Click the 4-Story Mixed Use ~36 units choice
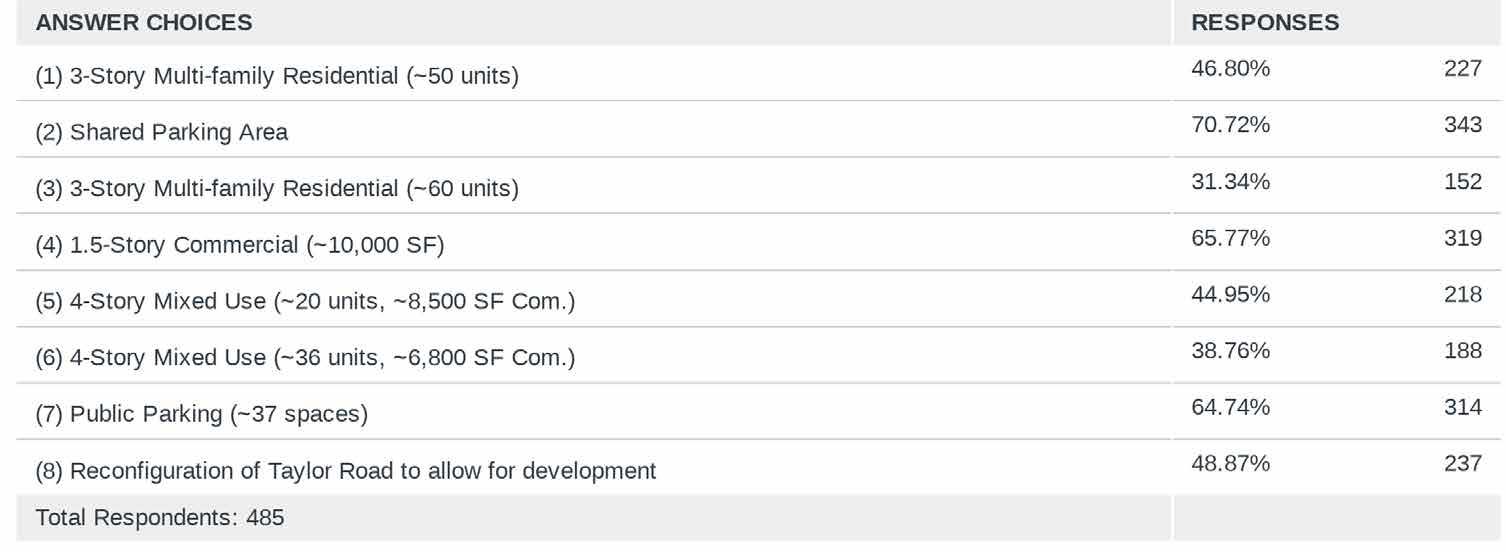 pyautogui.click(x=305, y=358)
